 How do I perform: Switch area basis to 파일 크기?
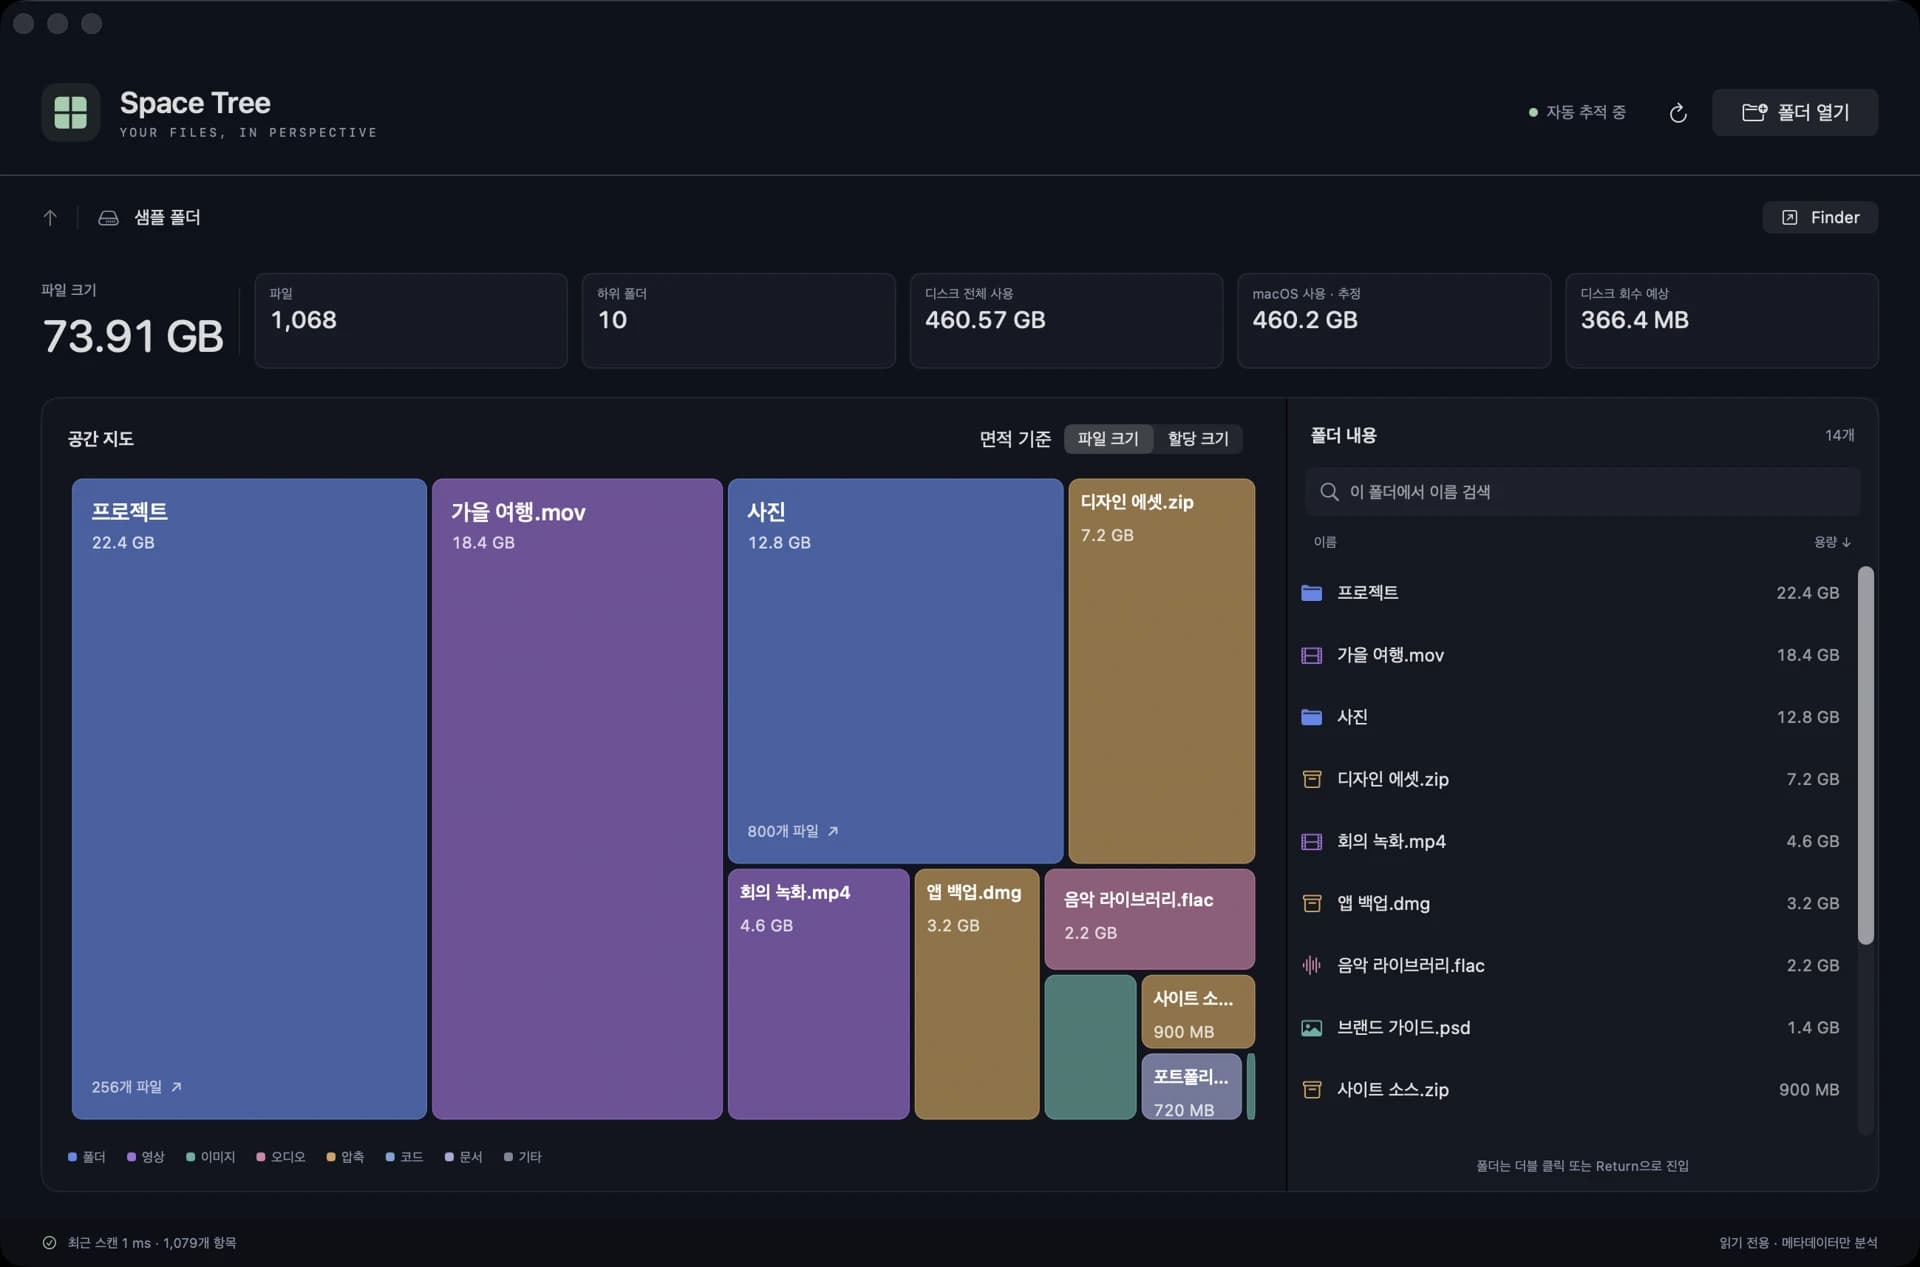click(x=1108, y=439)
